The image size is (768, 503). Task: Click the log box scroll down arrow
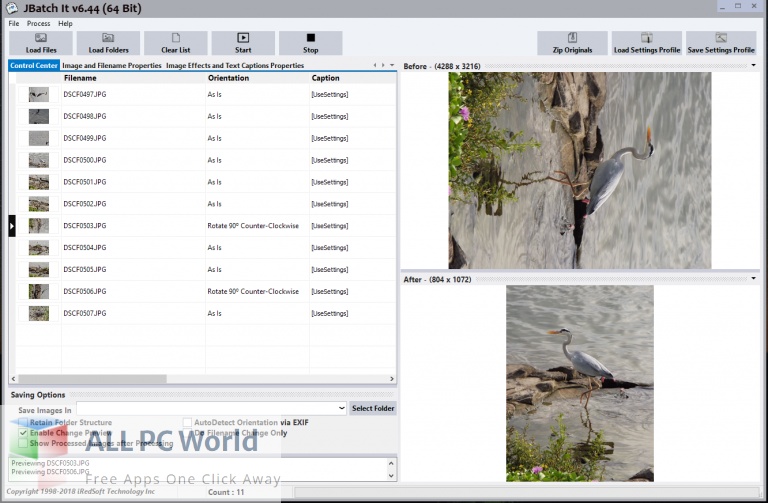coord(391,476)
